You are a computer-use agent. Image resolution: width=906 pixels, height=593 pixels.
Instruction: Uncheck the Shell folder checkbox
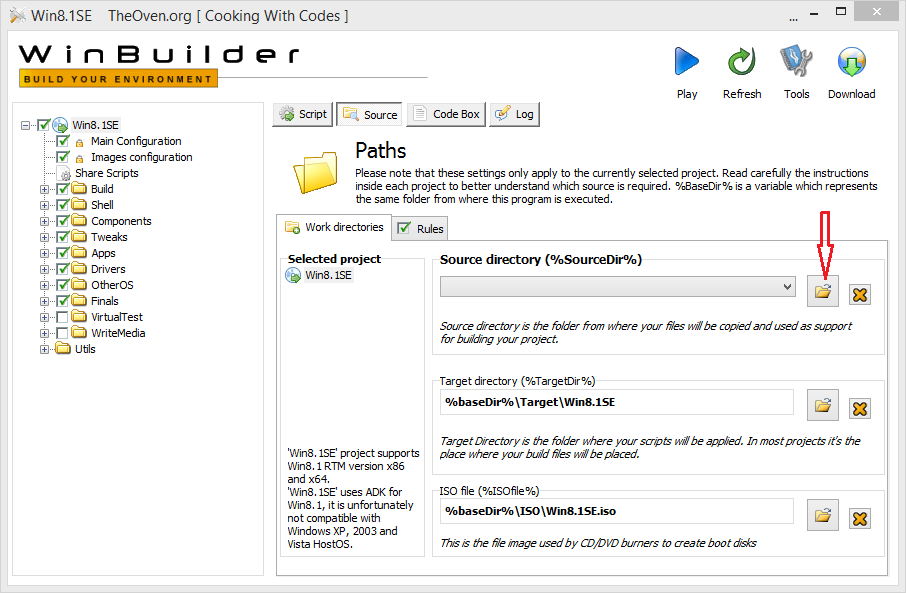62,205
